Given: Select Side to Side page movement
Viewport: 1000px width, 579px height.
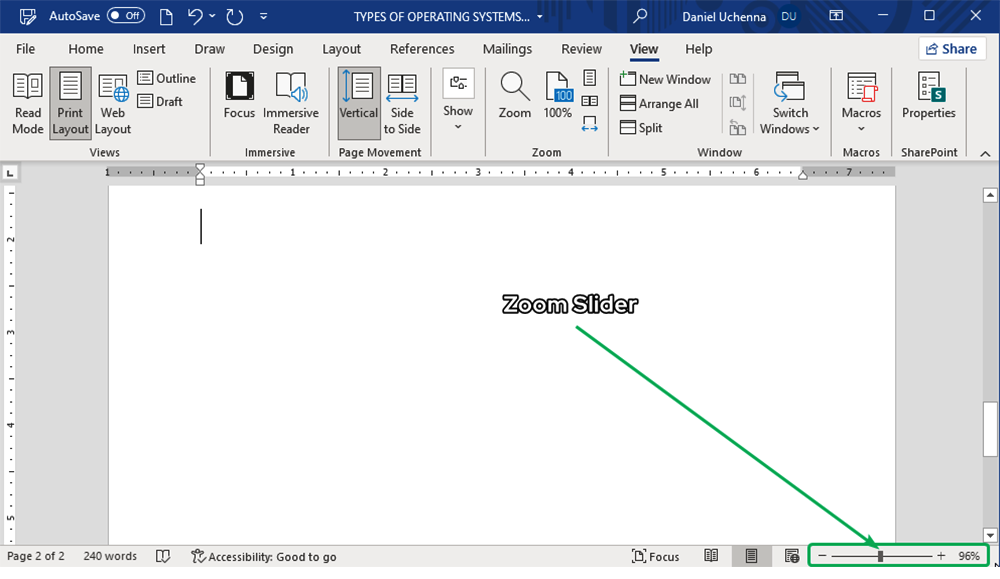Looking at the screenshot, I should tap(402, 103).
